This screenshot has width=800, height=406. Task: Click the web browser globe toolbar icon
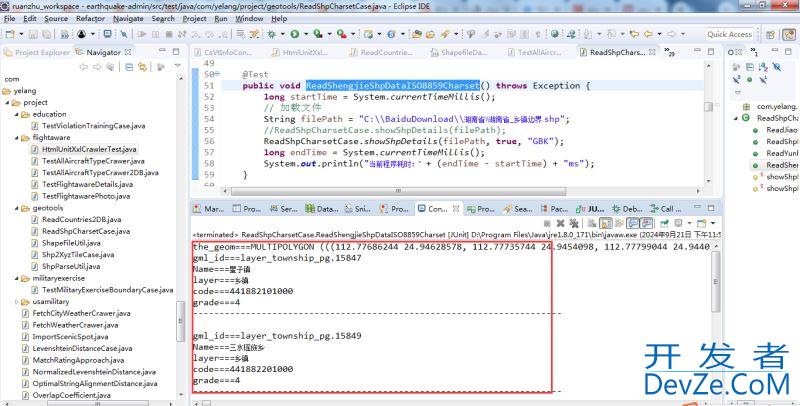pyautogui.click(x=554, y=34)
